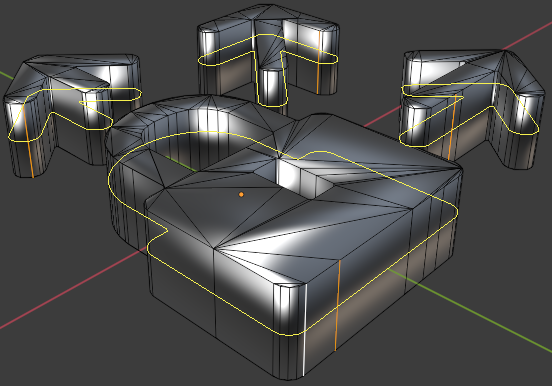This screenshot has height=386, width=552.
Task: Click the orange vertical edge on right arrow
Action: [x=452, y=127]
